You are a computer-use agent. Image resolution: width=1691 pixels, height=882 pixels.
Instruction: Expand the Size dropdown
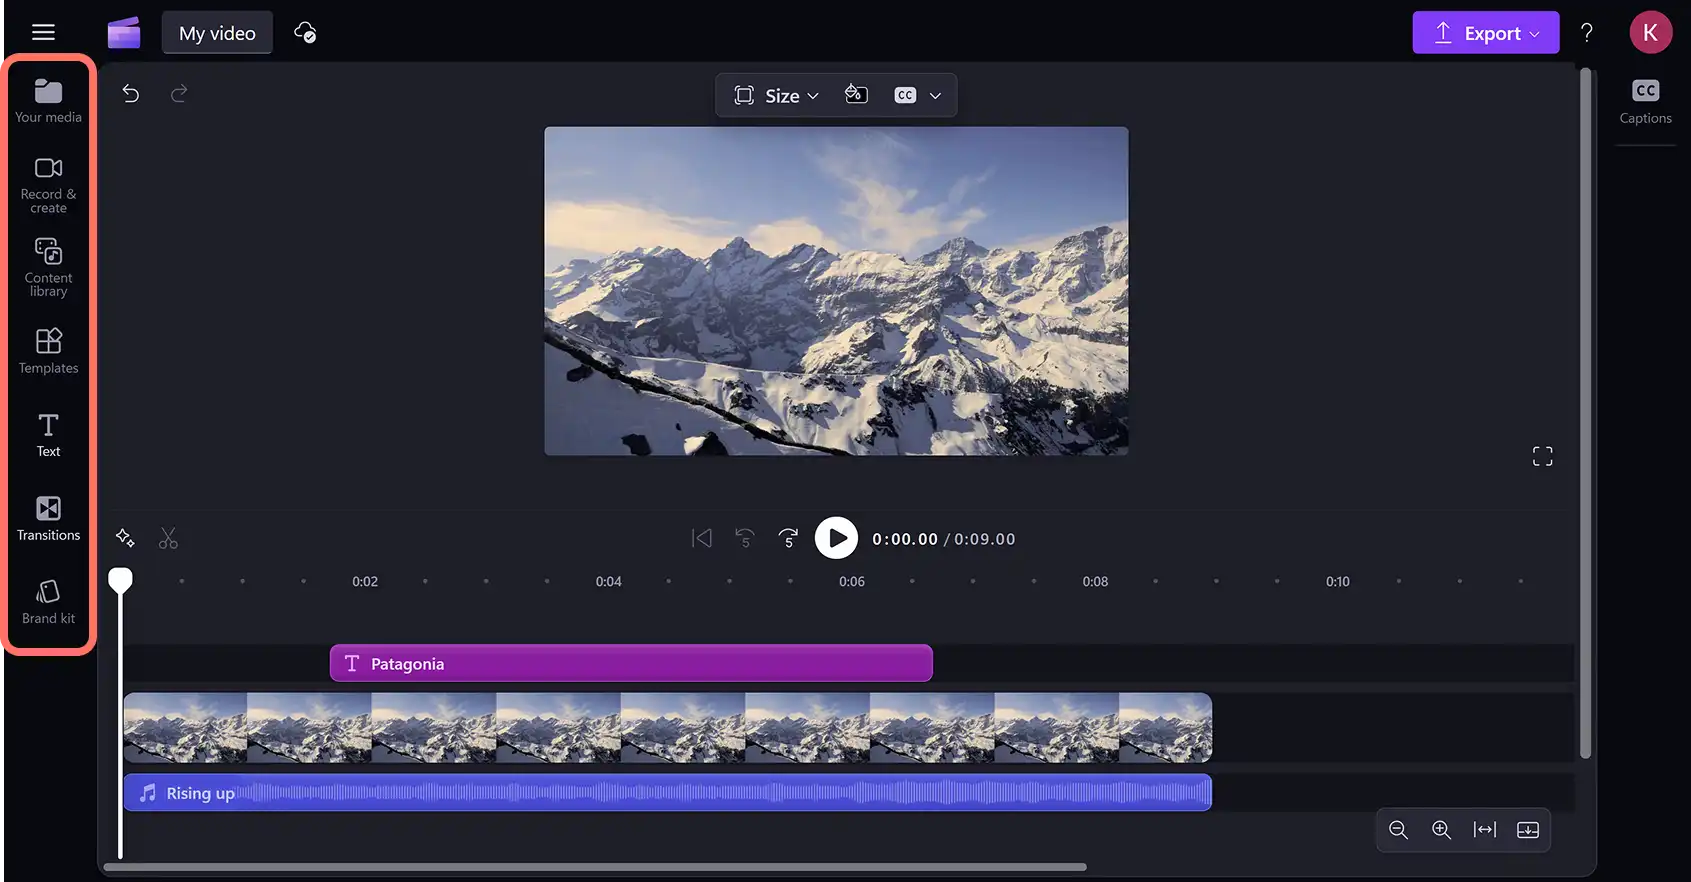point(776,95)
